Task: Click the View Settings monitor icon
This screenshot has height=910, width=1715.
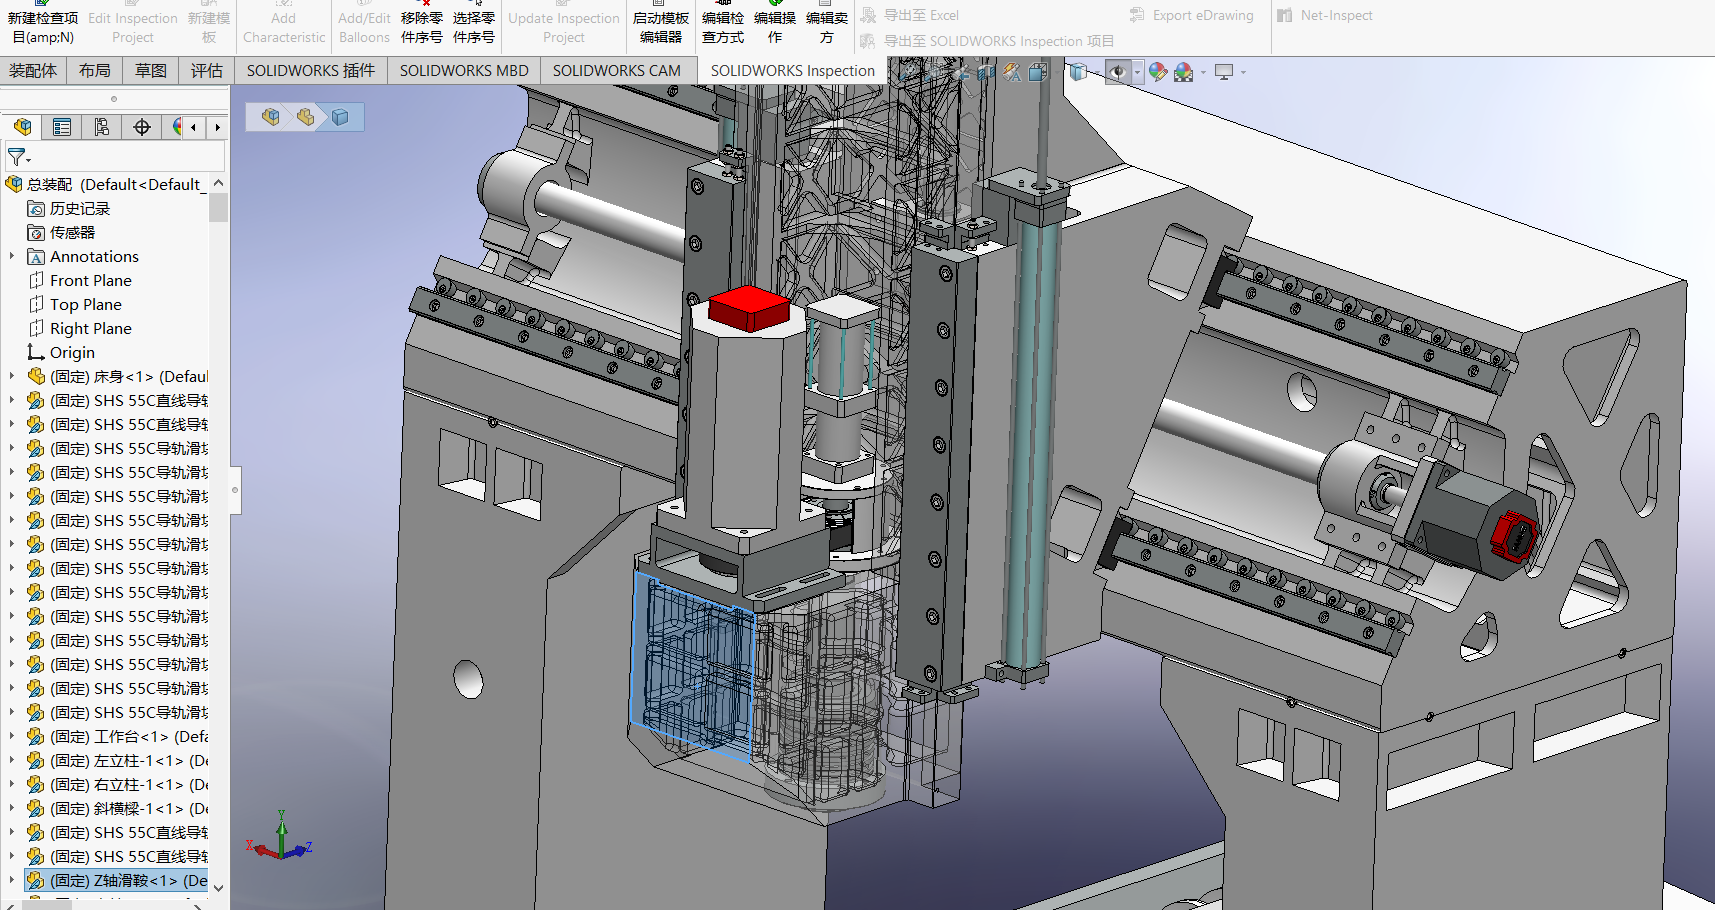Action: click(1224, 72)
